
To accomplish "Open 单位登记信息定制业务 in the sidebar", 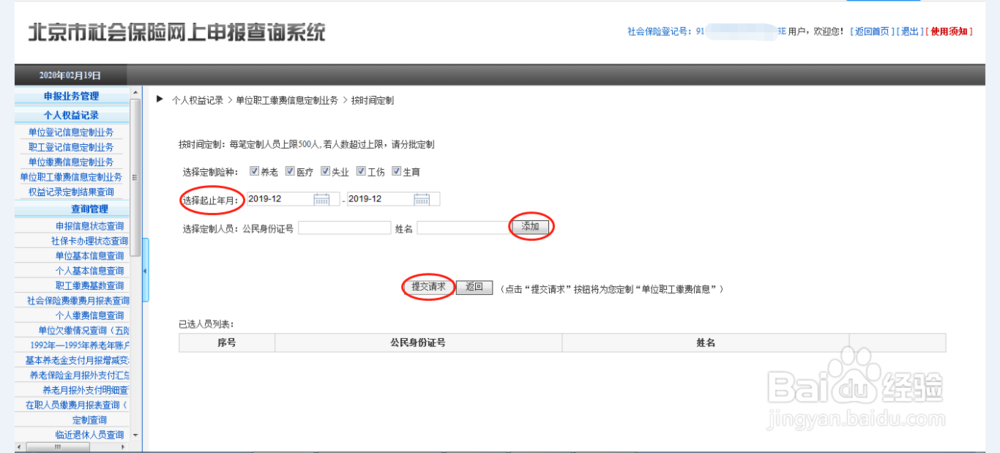I will coord(71,133).
